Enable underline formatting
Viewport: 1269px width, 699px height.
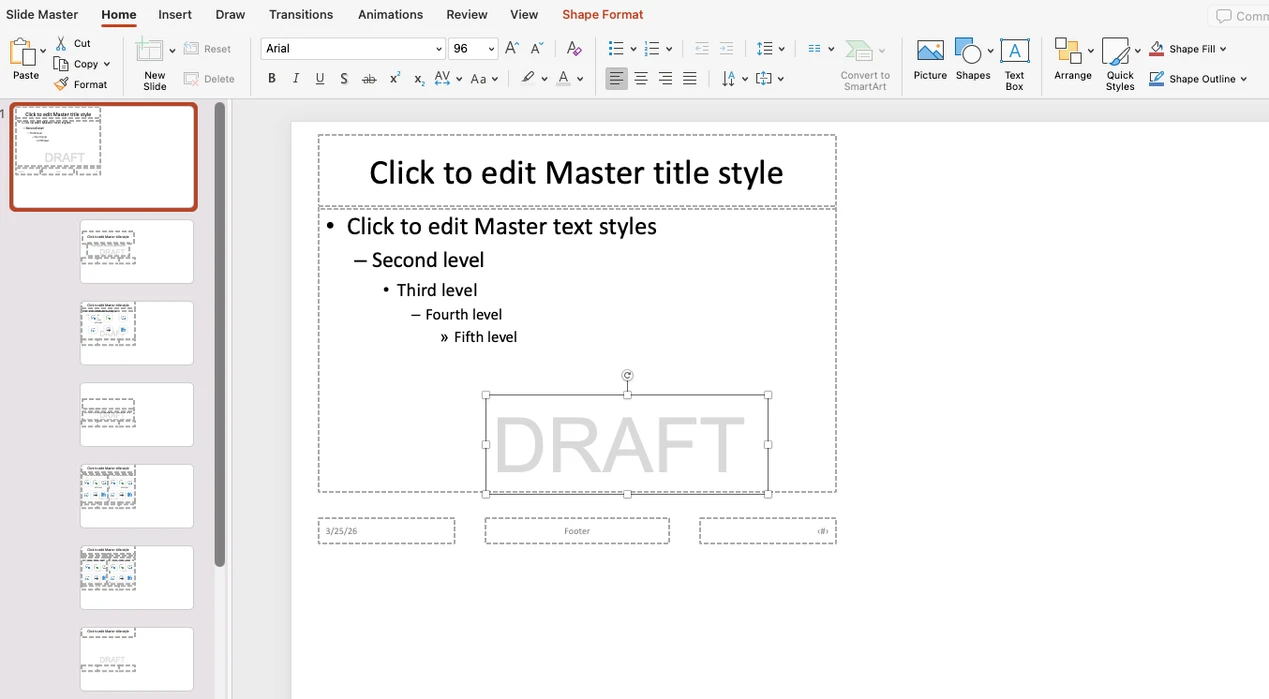point(319,78)
